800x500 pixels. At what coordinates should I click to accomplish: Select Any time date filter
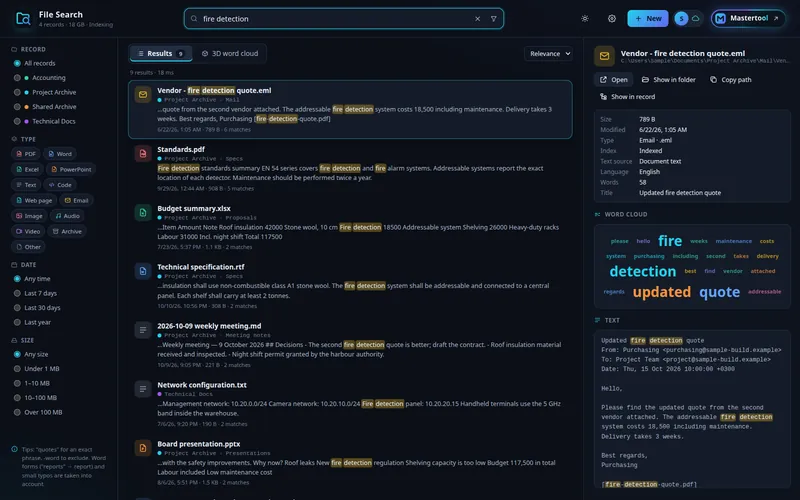(32, 279)
